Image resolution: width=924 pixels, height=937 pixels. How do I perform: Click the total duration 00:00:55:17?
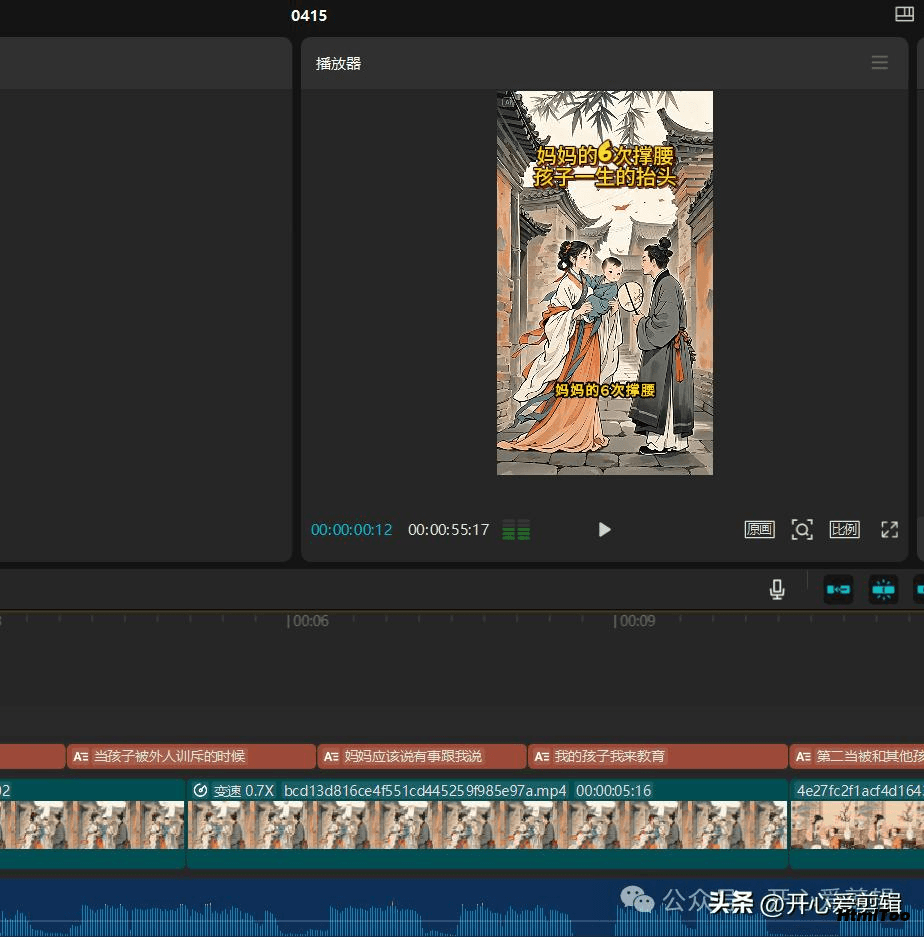coord(448,529)
